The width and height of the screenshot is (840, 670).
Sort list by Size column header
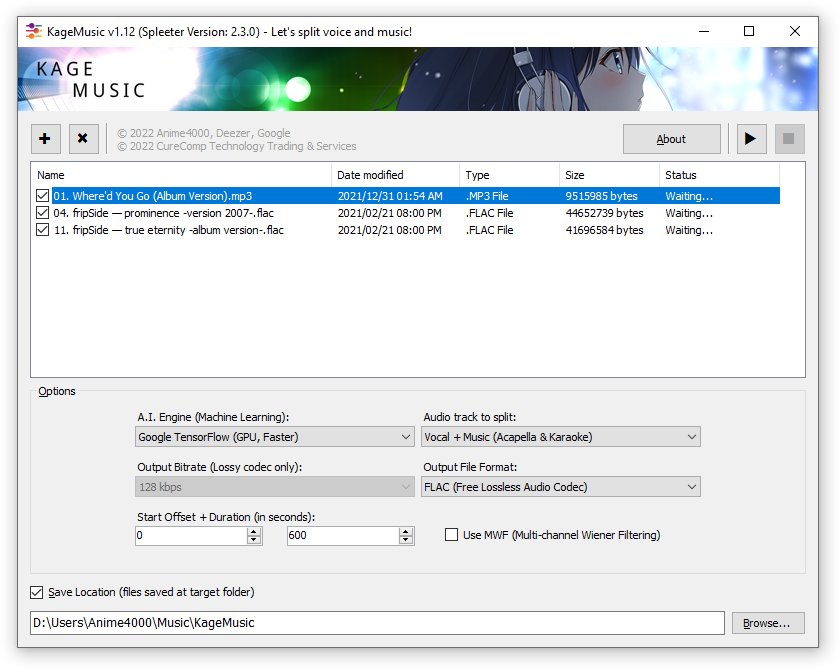click(x=610, y=175)
